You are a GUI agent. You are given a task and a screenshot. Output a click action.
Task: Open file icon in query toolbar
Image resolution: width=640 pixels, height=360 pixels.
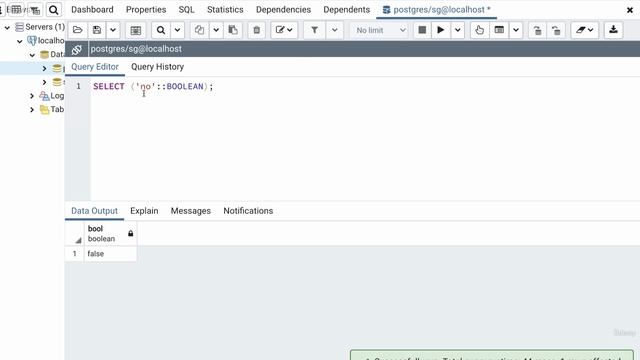[78, 30]
